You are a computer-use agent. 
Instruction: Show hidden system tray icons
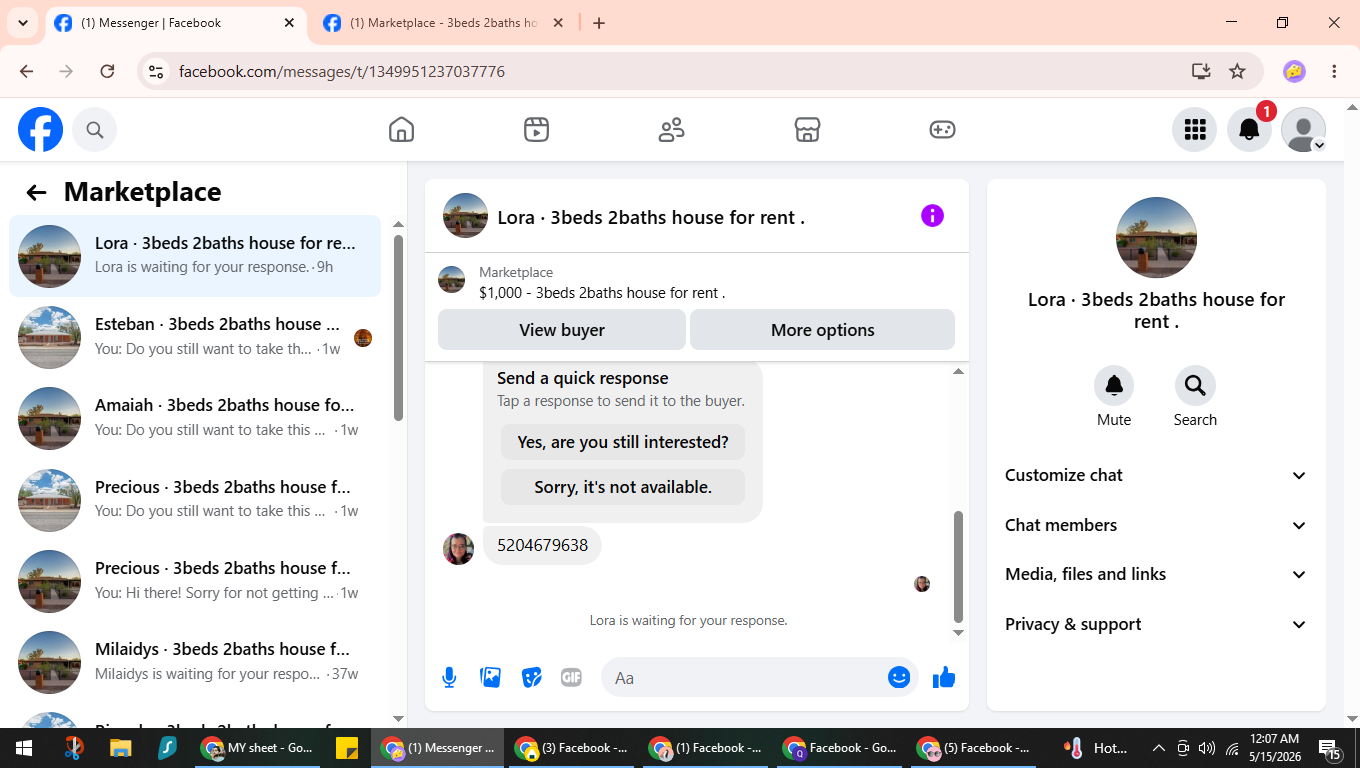point(1158,748)
